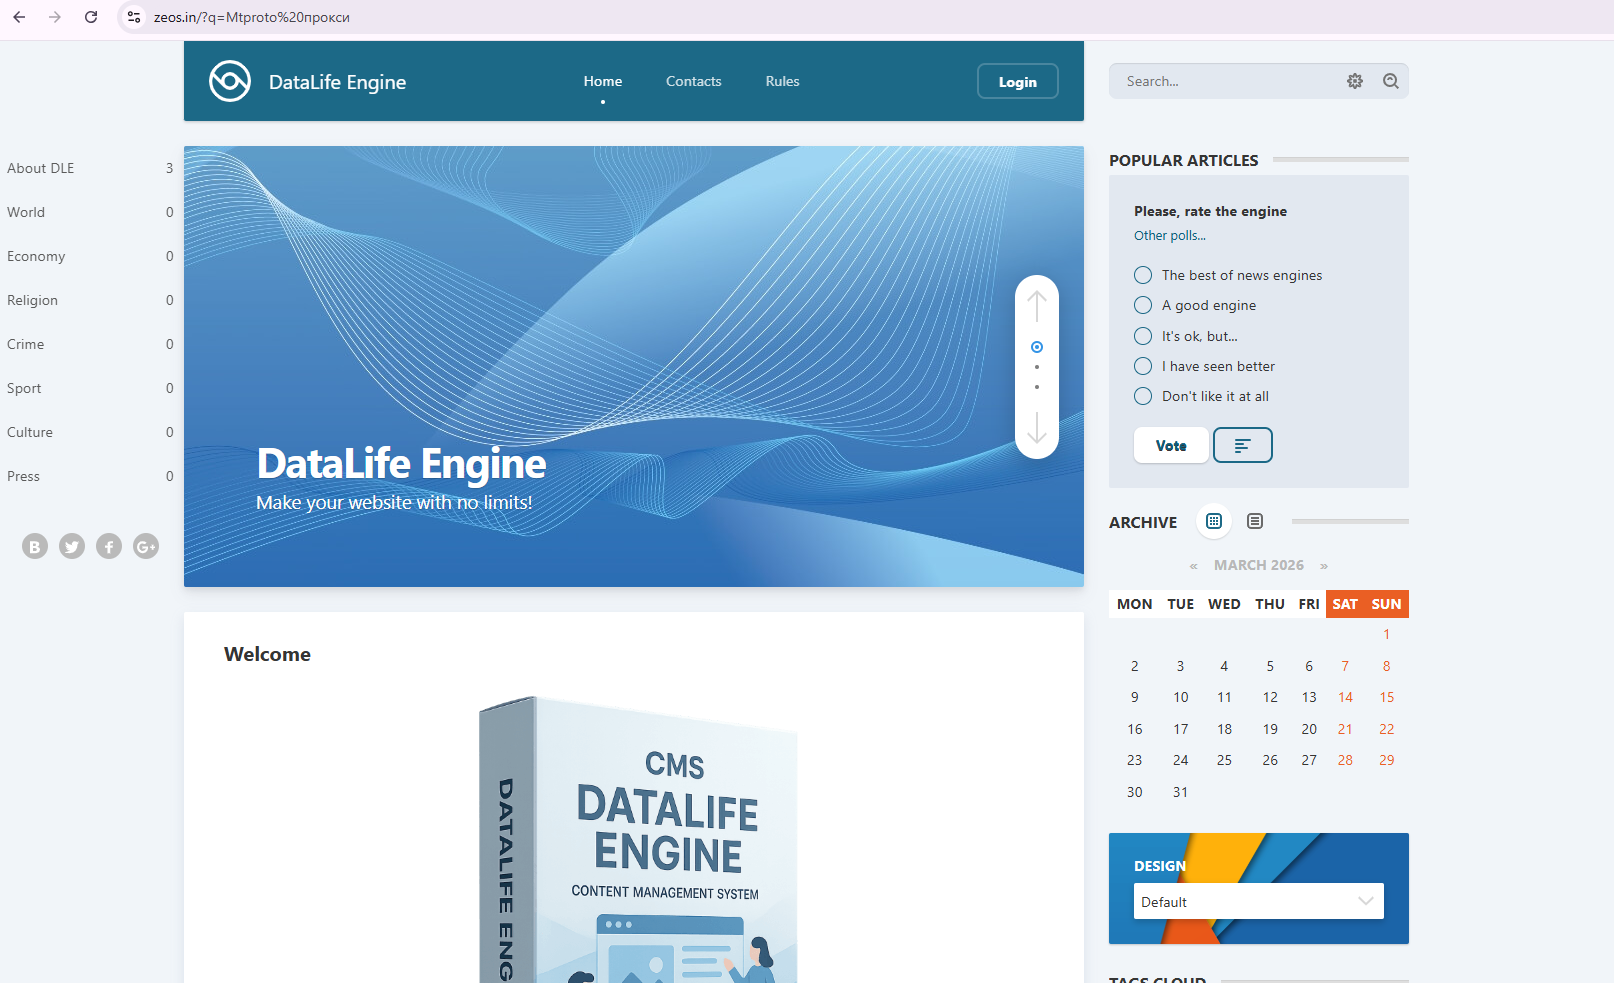The image size is (1614, 983).
Task: Click the MARCH 2026 calendar heading
Action: (x=1259, y=566)
